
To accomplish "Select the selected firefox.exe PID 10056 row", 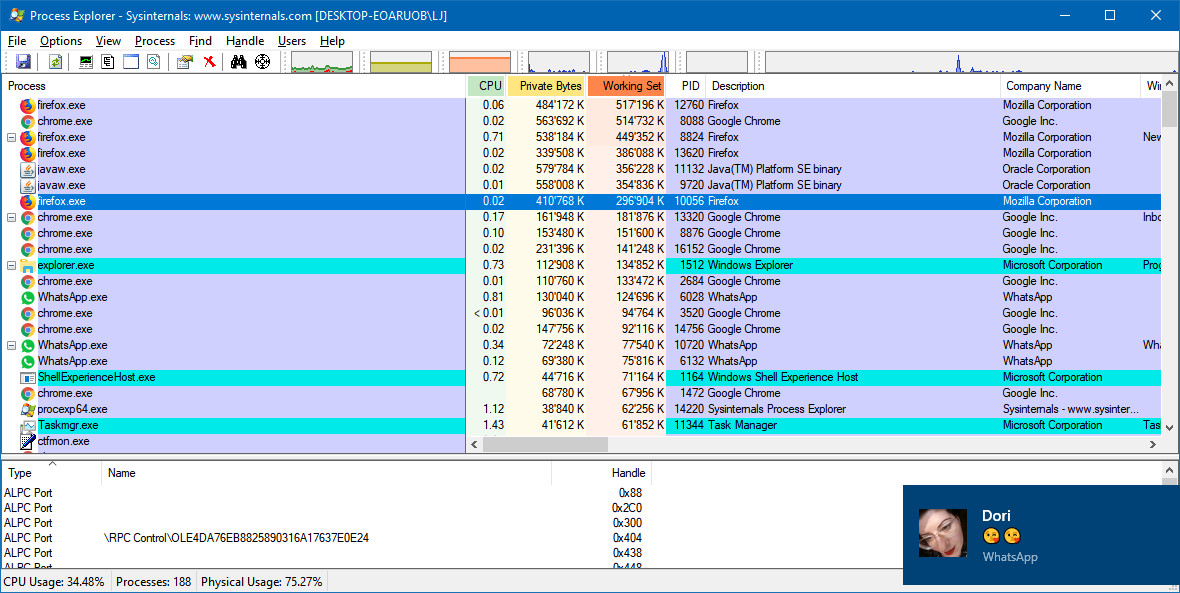I will [x=581, y=202].
